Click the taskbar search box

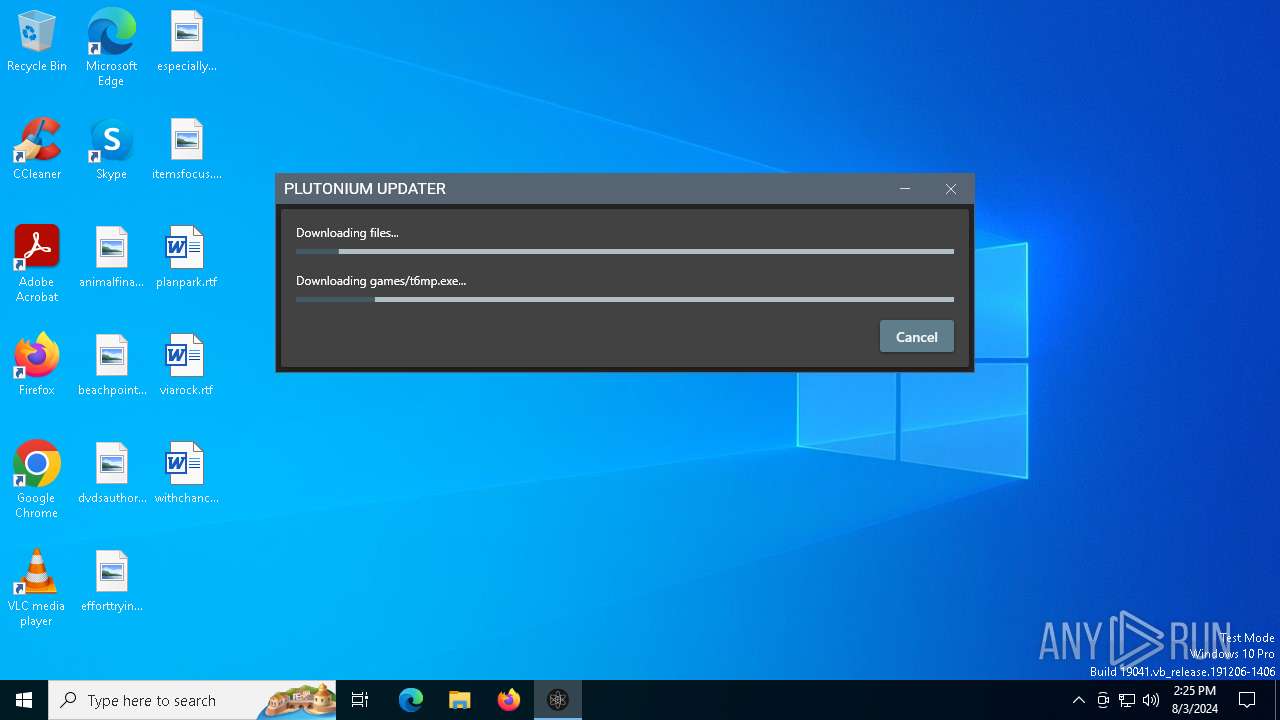point(192,700)
